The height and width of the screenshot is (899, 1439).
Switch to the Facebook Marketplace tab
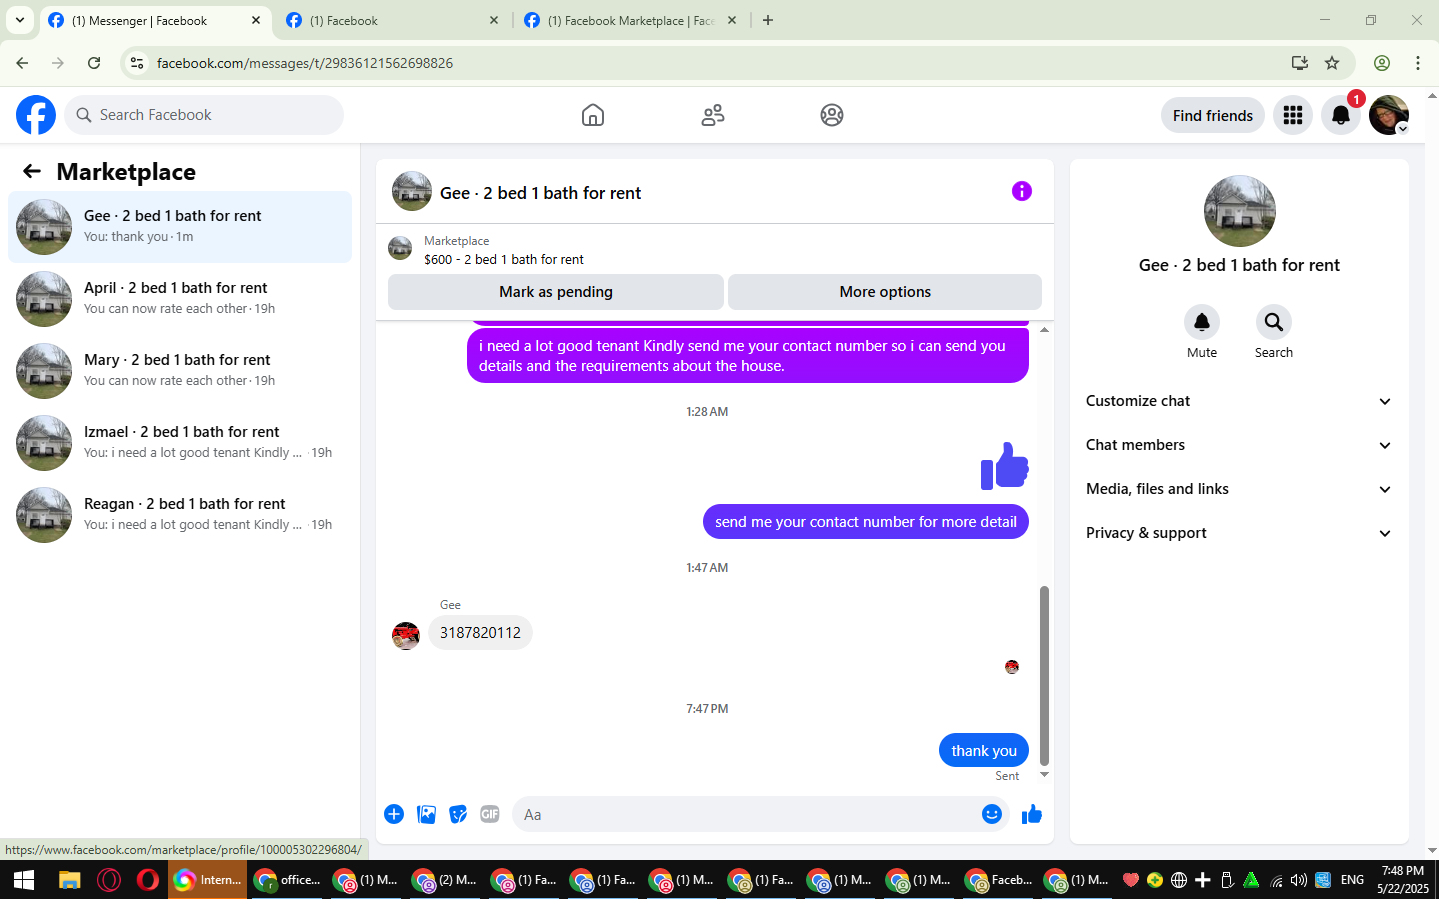630,21
